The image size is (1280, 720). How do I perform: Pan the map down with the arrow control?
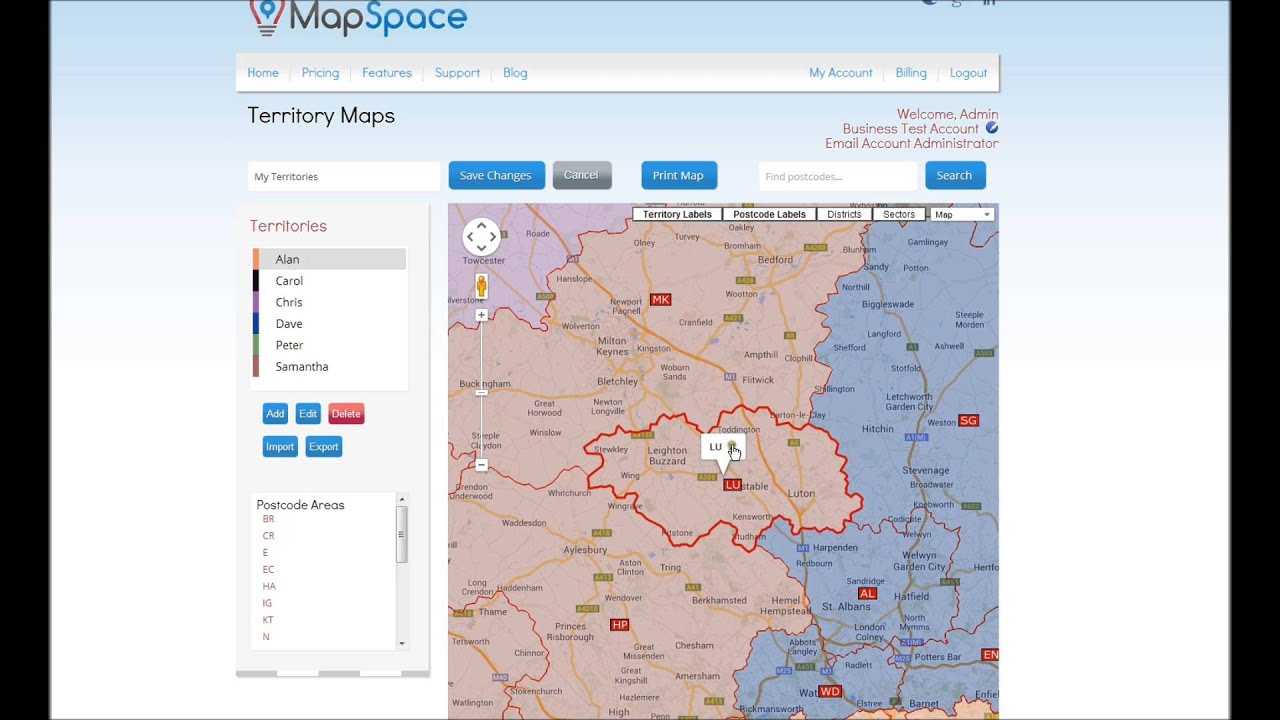(x=481, y=247)
